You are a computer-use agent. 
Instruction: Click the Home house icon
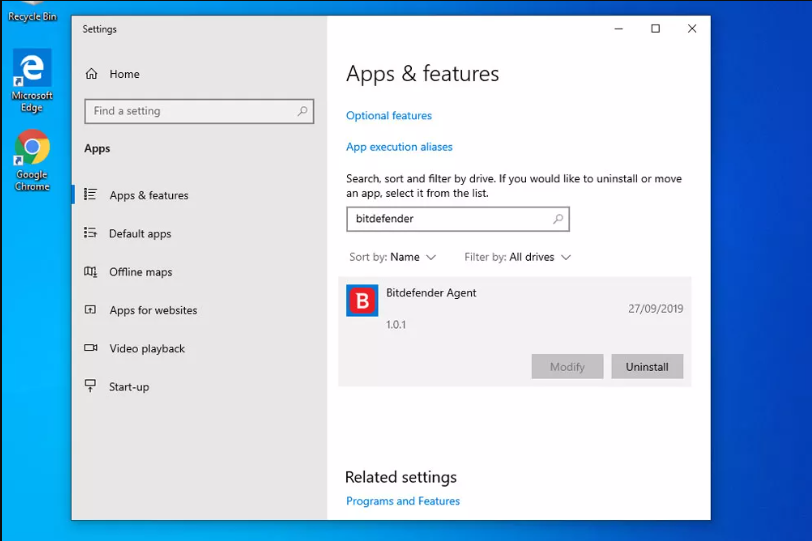[x=92, y=74]
